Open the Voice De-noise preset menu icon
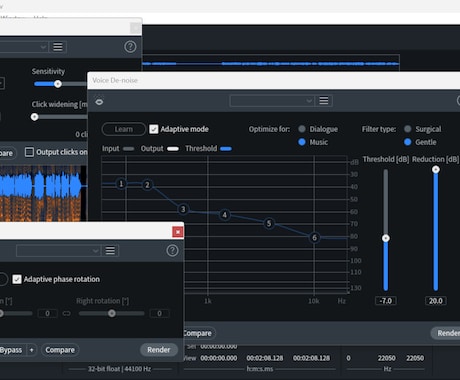This screenshot has width=460, height=380. [x=324, y=101]
